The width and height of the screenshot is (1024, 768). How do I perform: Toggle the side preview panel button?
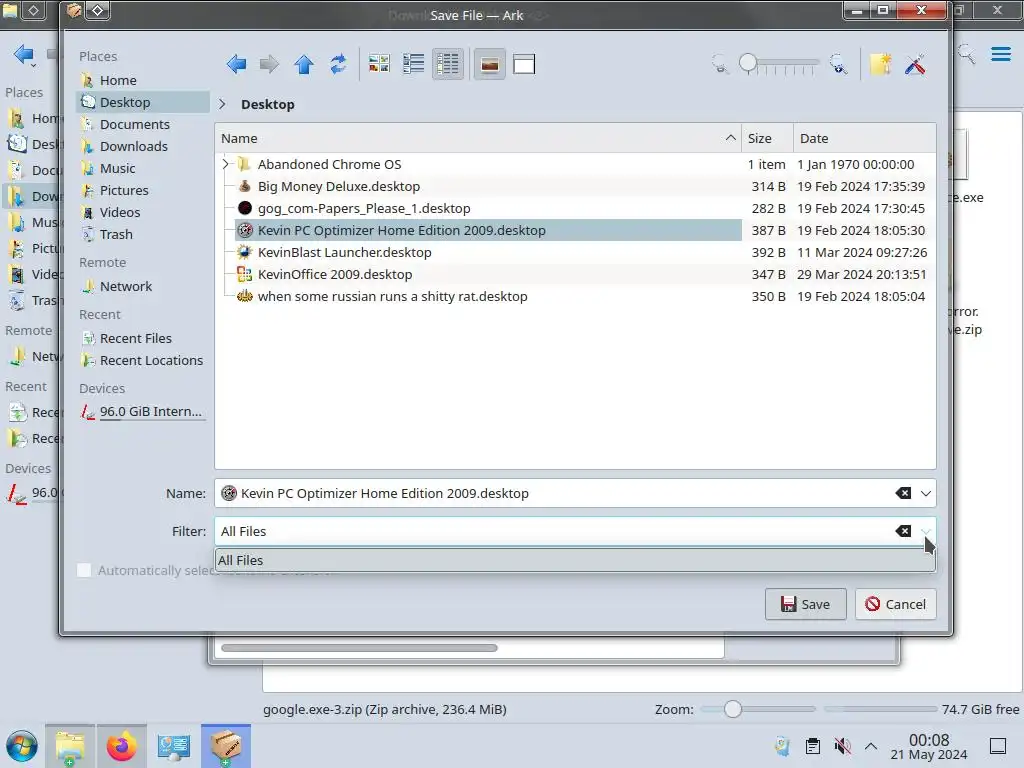[524, 64]
